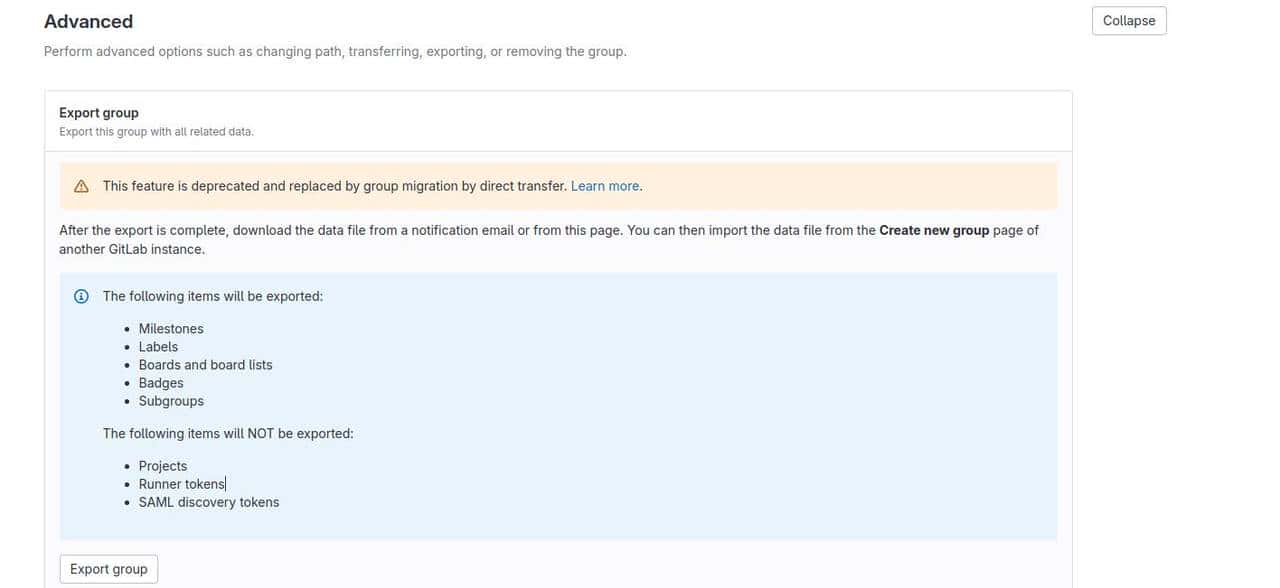Viewport: 1280px width, 588px height.
Task: Click the deprecated feature warning message text
Action: (x=334, y=186)
